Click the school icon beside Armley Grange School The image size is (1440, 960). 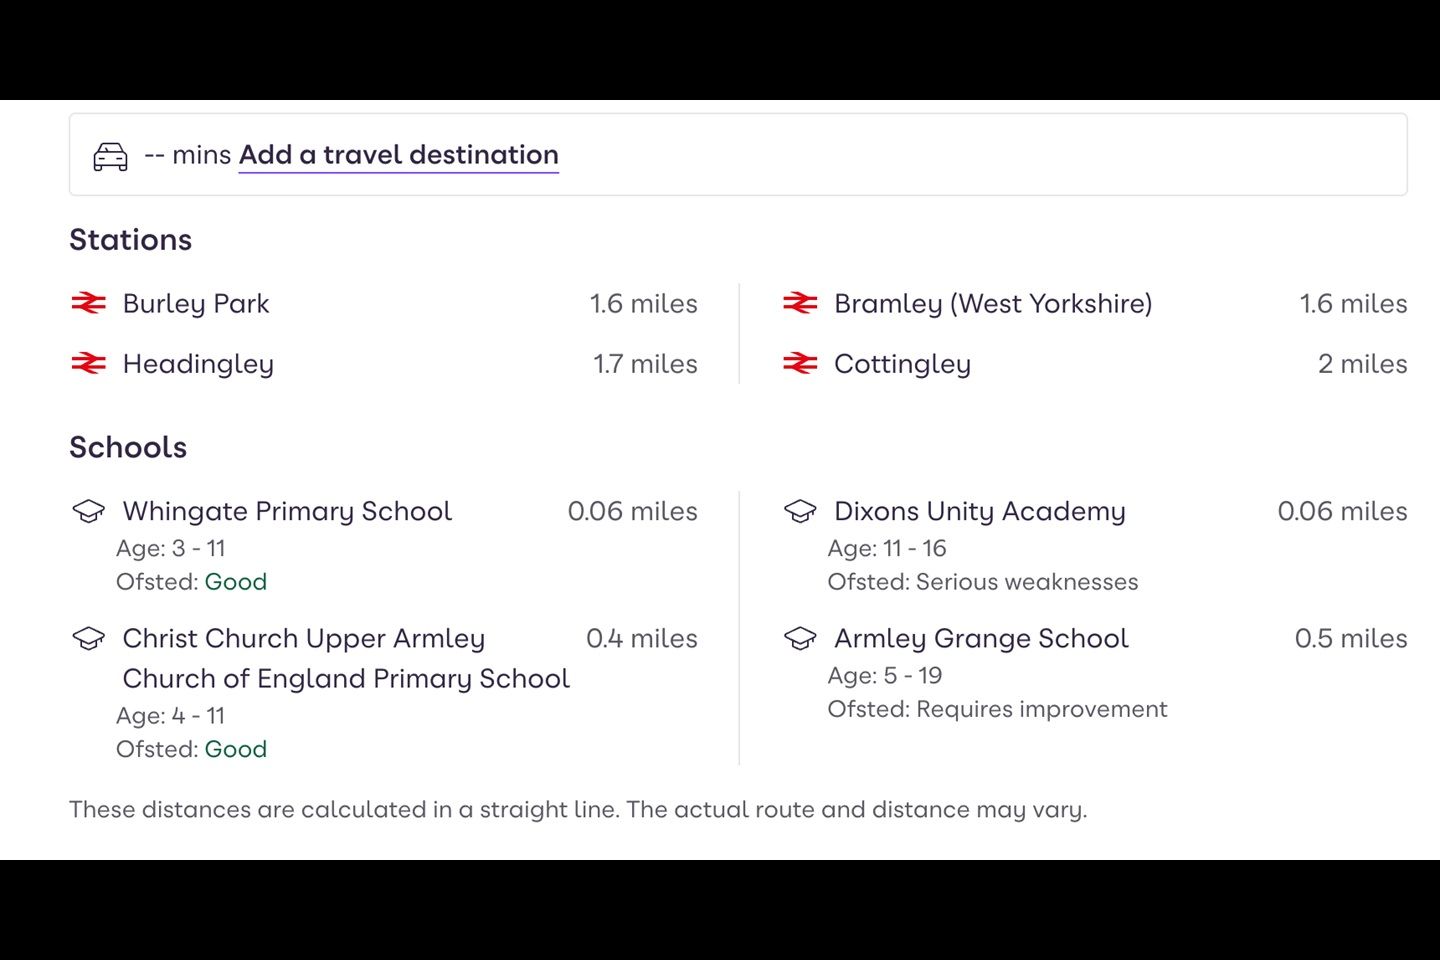click(800, 638)
